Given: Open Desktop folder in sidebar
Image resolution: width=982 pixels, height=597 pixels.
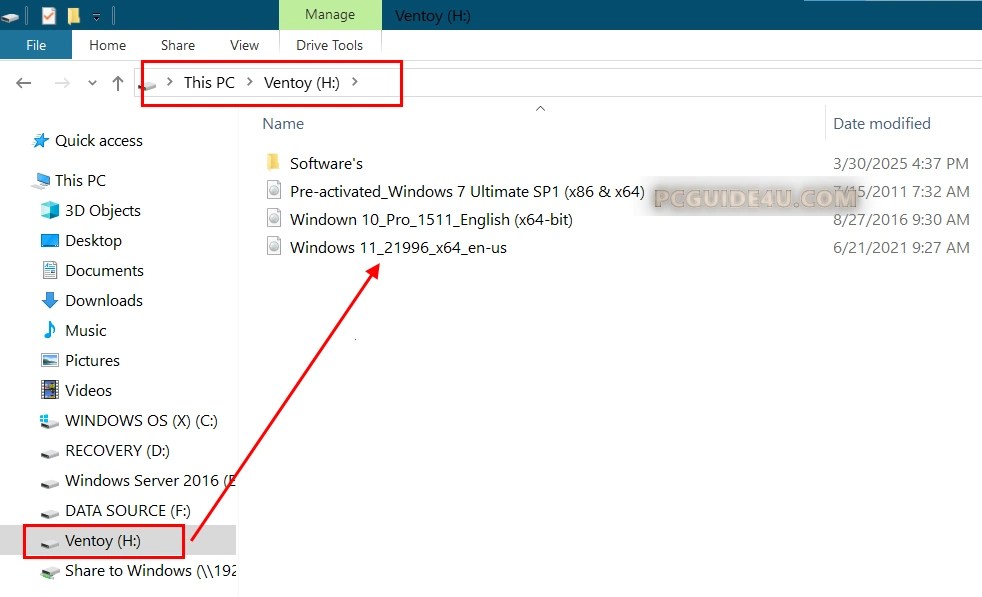Looking at the screenshot, I should click(x=93, y=241).
